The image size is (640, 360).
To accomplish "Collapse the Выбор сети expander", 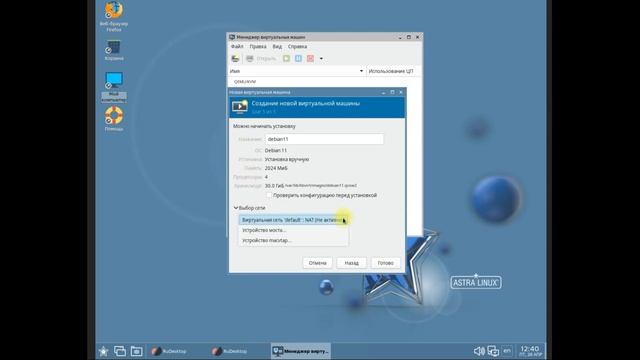I will tap(236, 208).
